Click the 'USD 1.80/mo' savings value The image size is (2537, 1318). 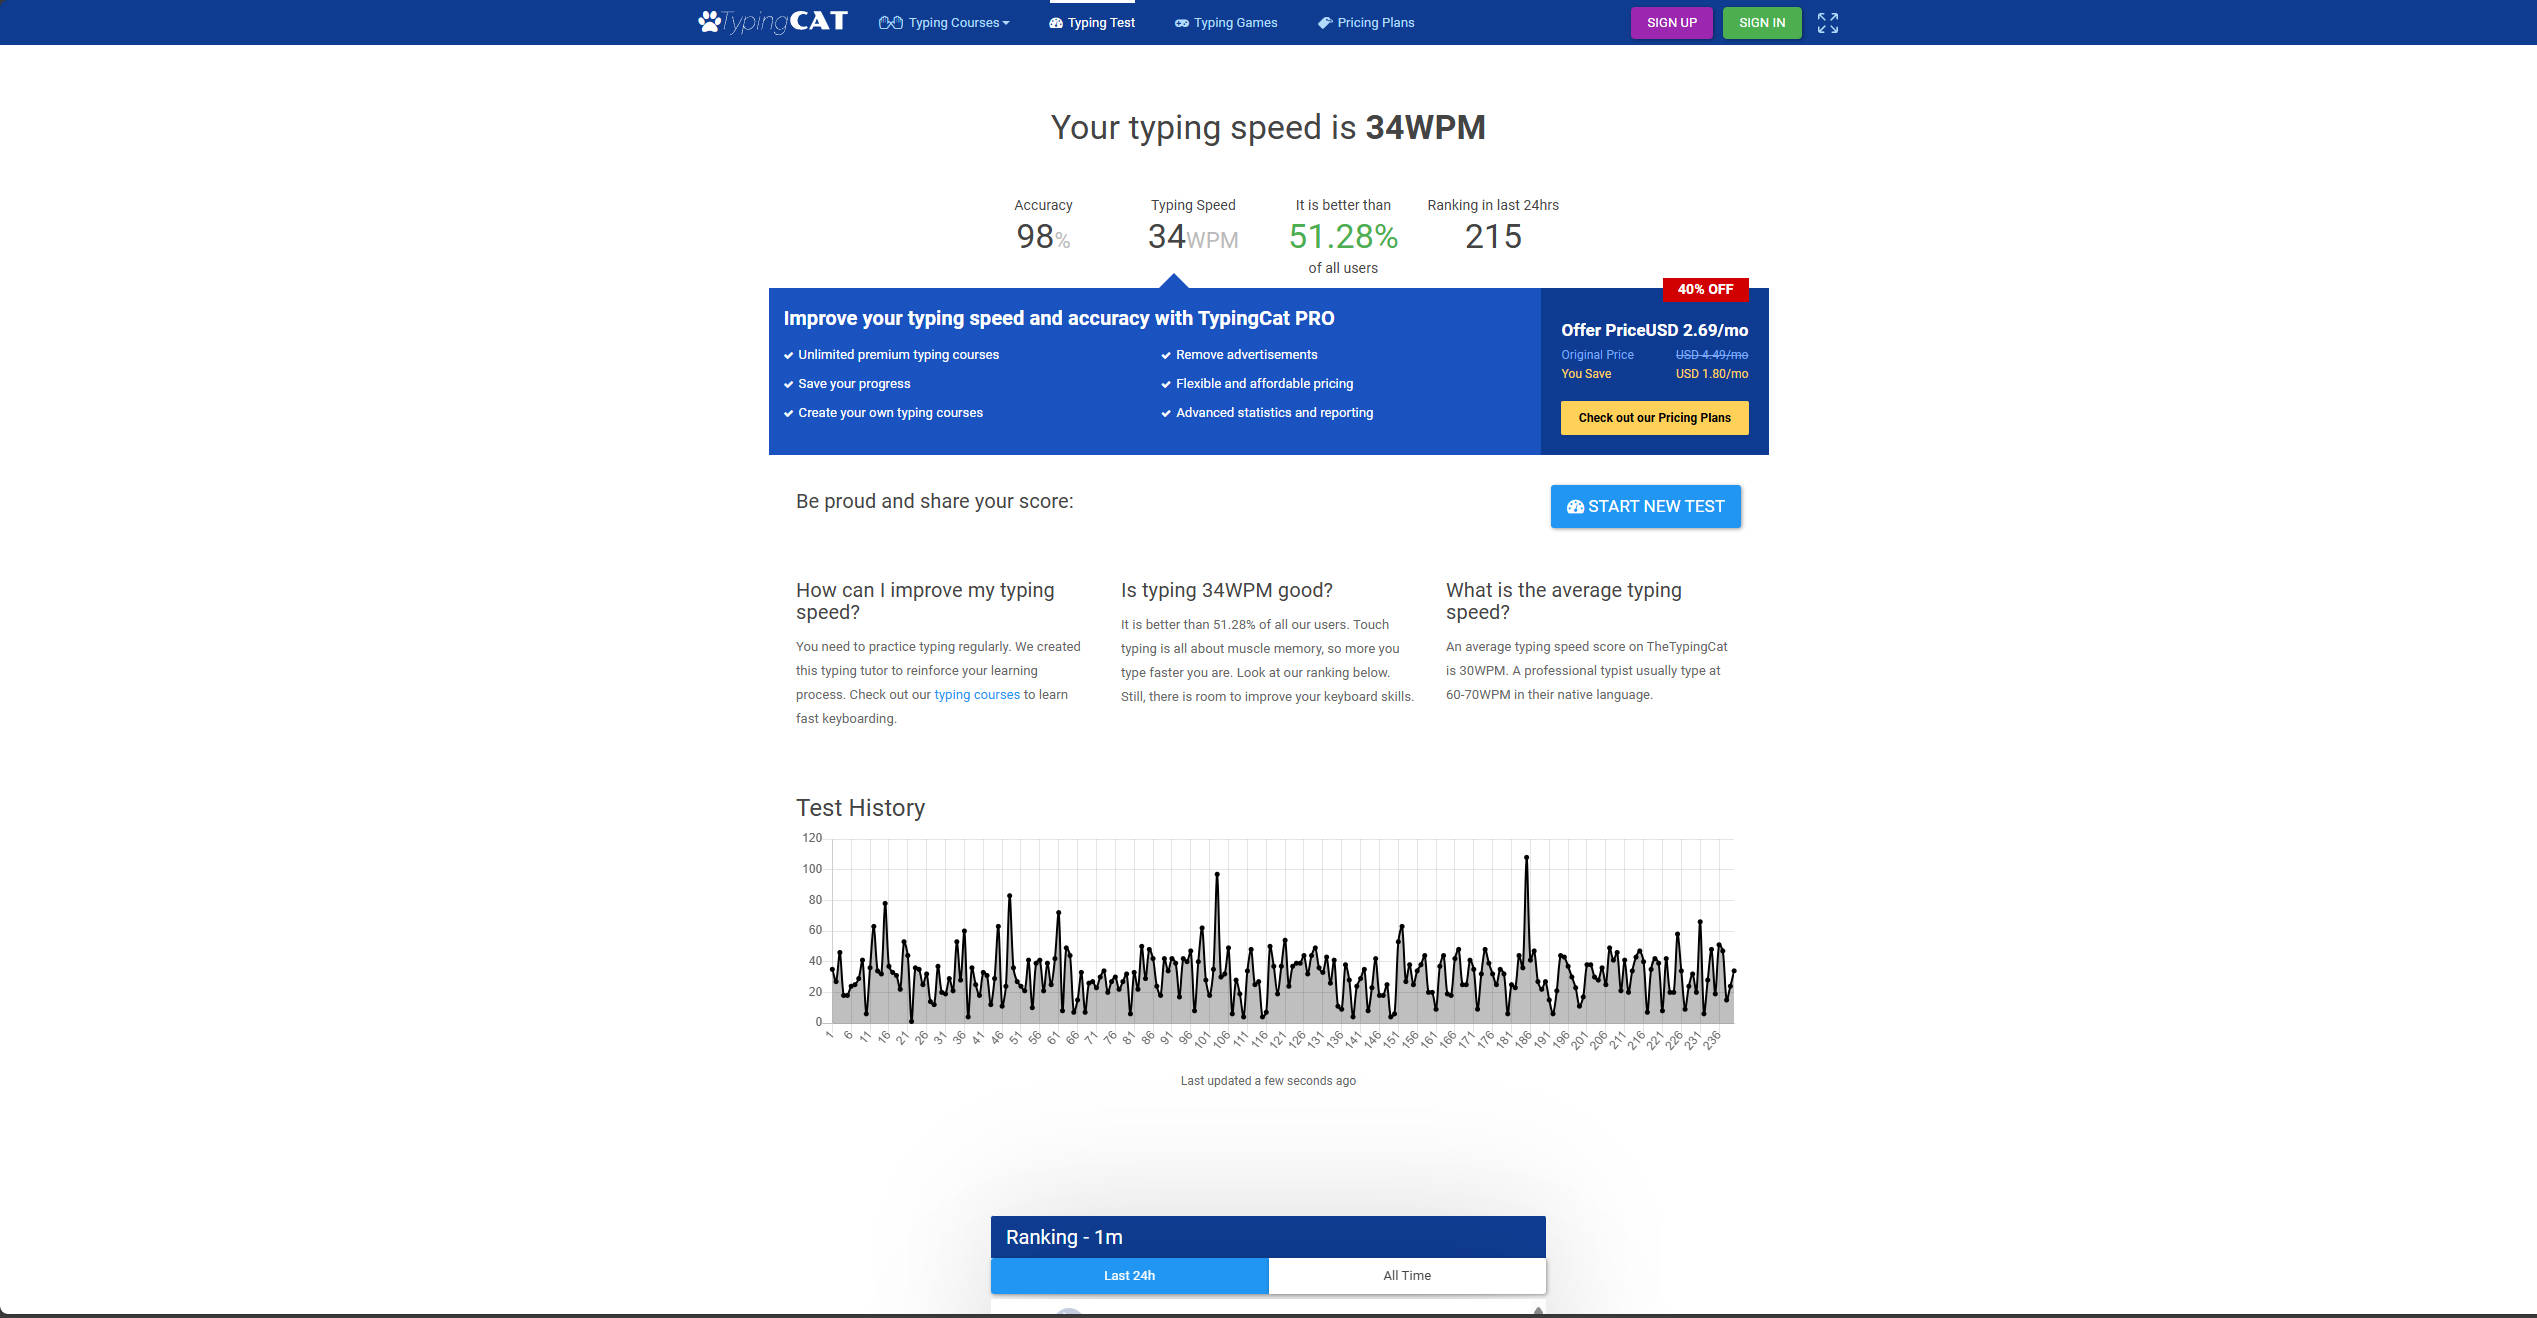tap(1711, 374)
